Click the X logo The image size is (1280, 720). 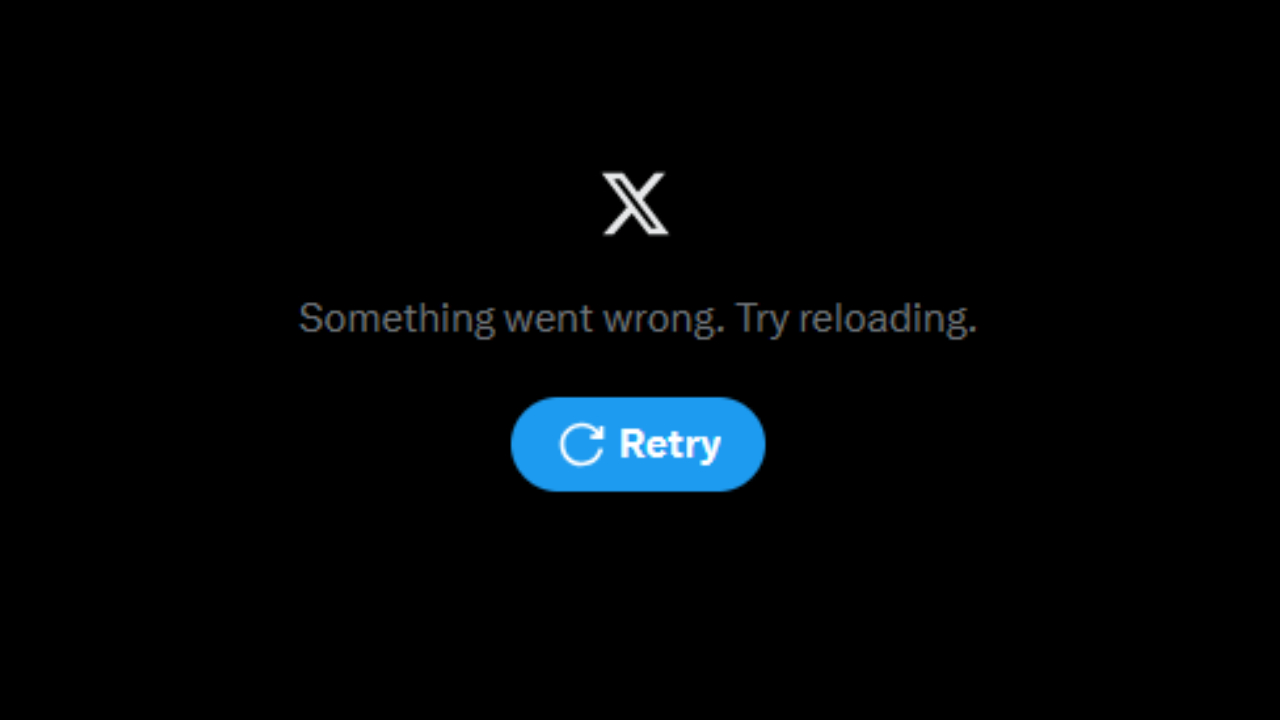point(636,203)
